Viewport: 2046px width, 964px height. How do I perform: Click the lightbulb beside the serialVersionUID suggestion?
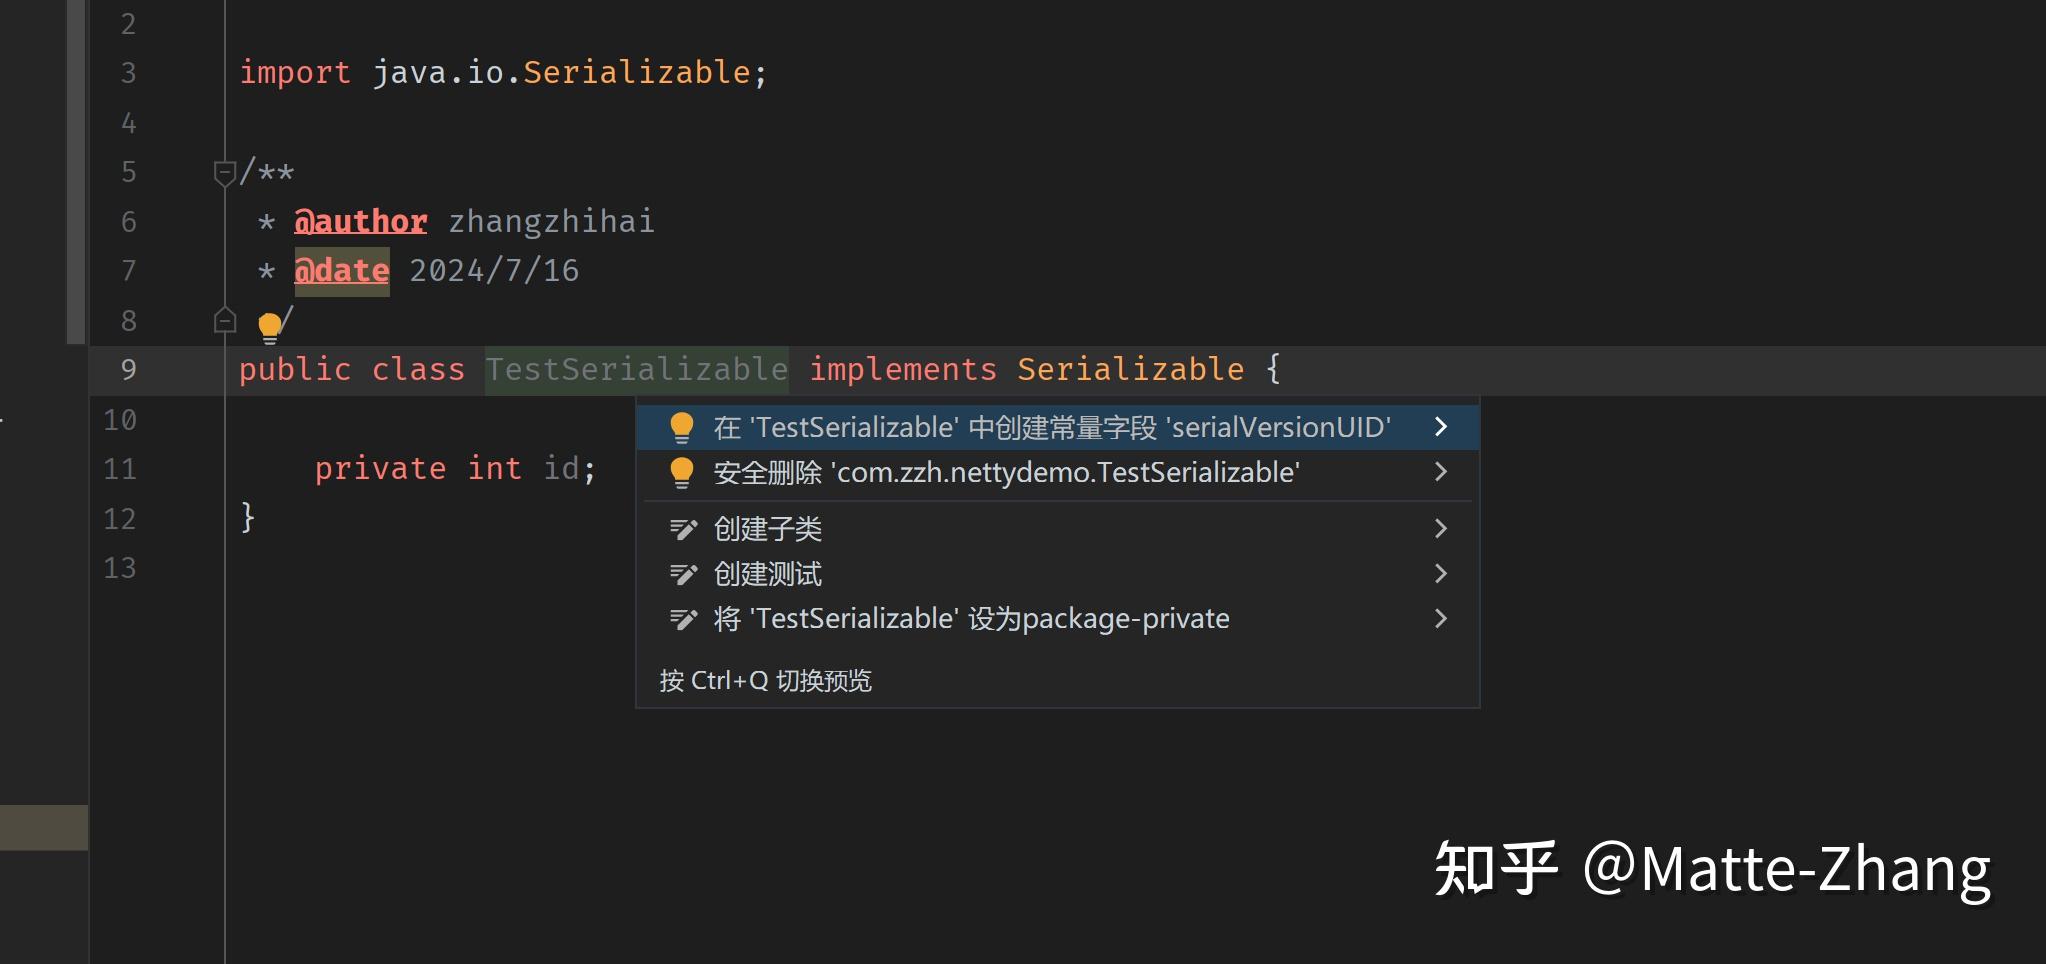point(683,426)
